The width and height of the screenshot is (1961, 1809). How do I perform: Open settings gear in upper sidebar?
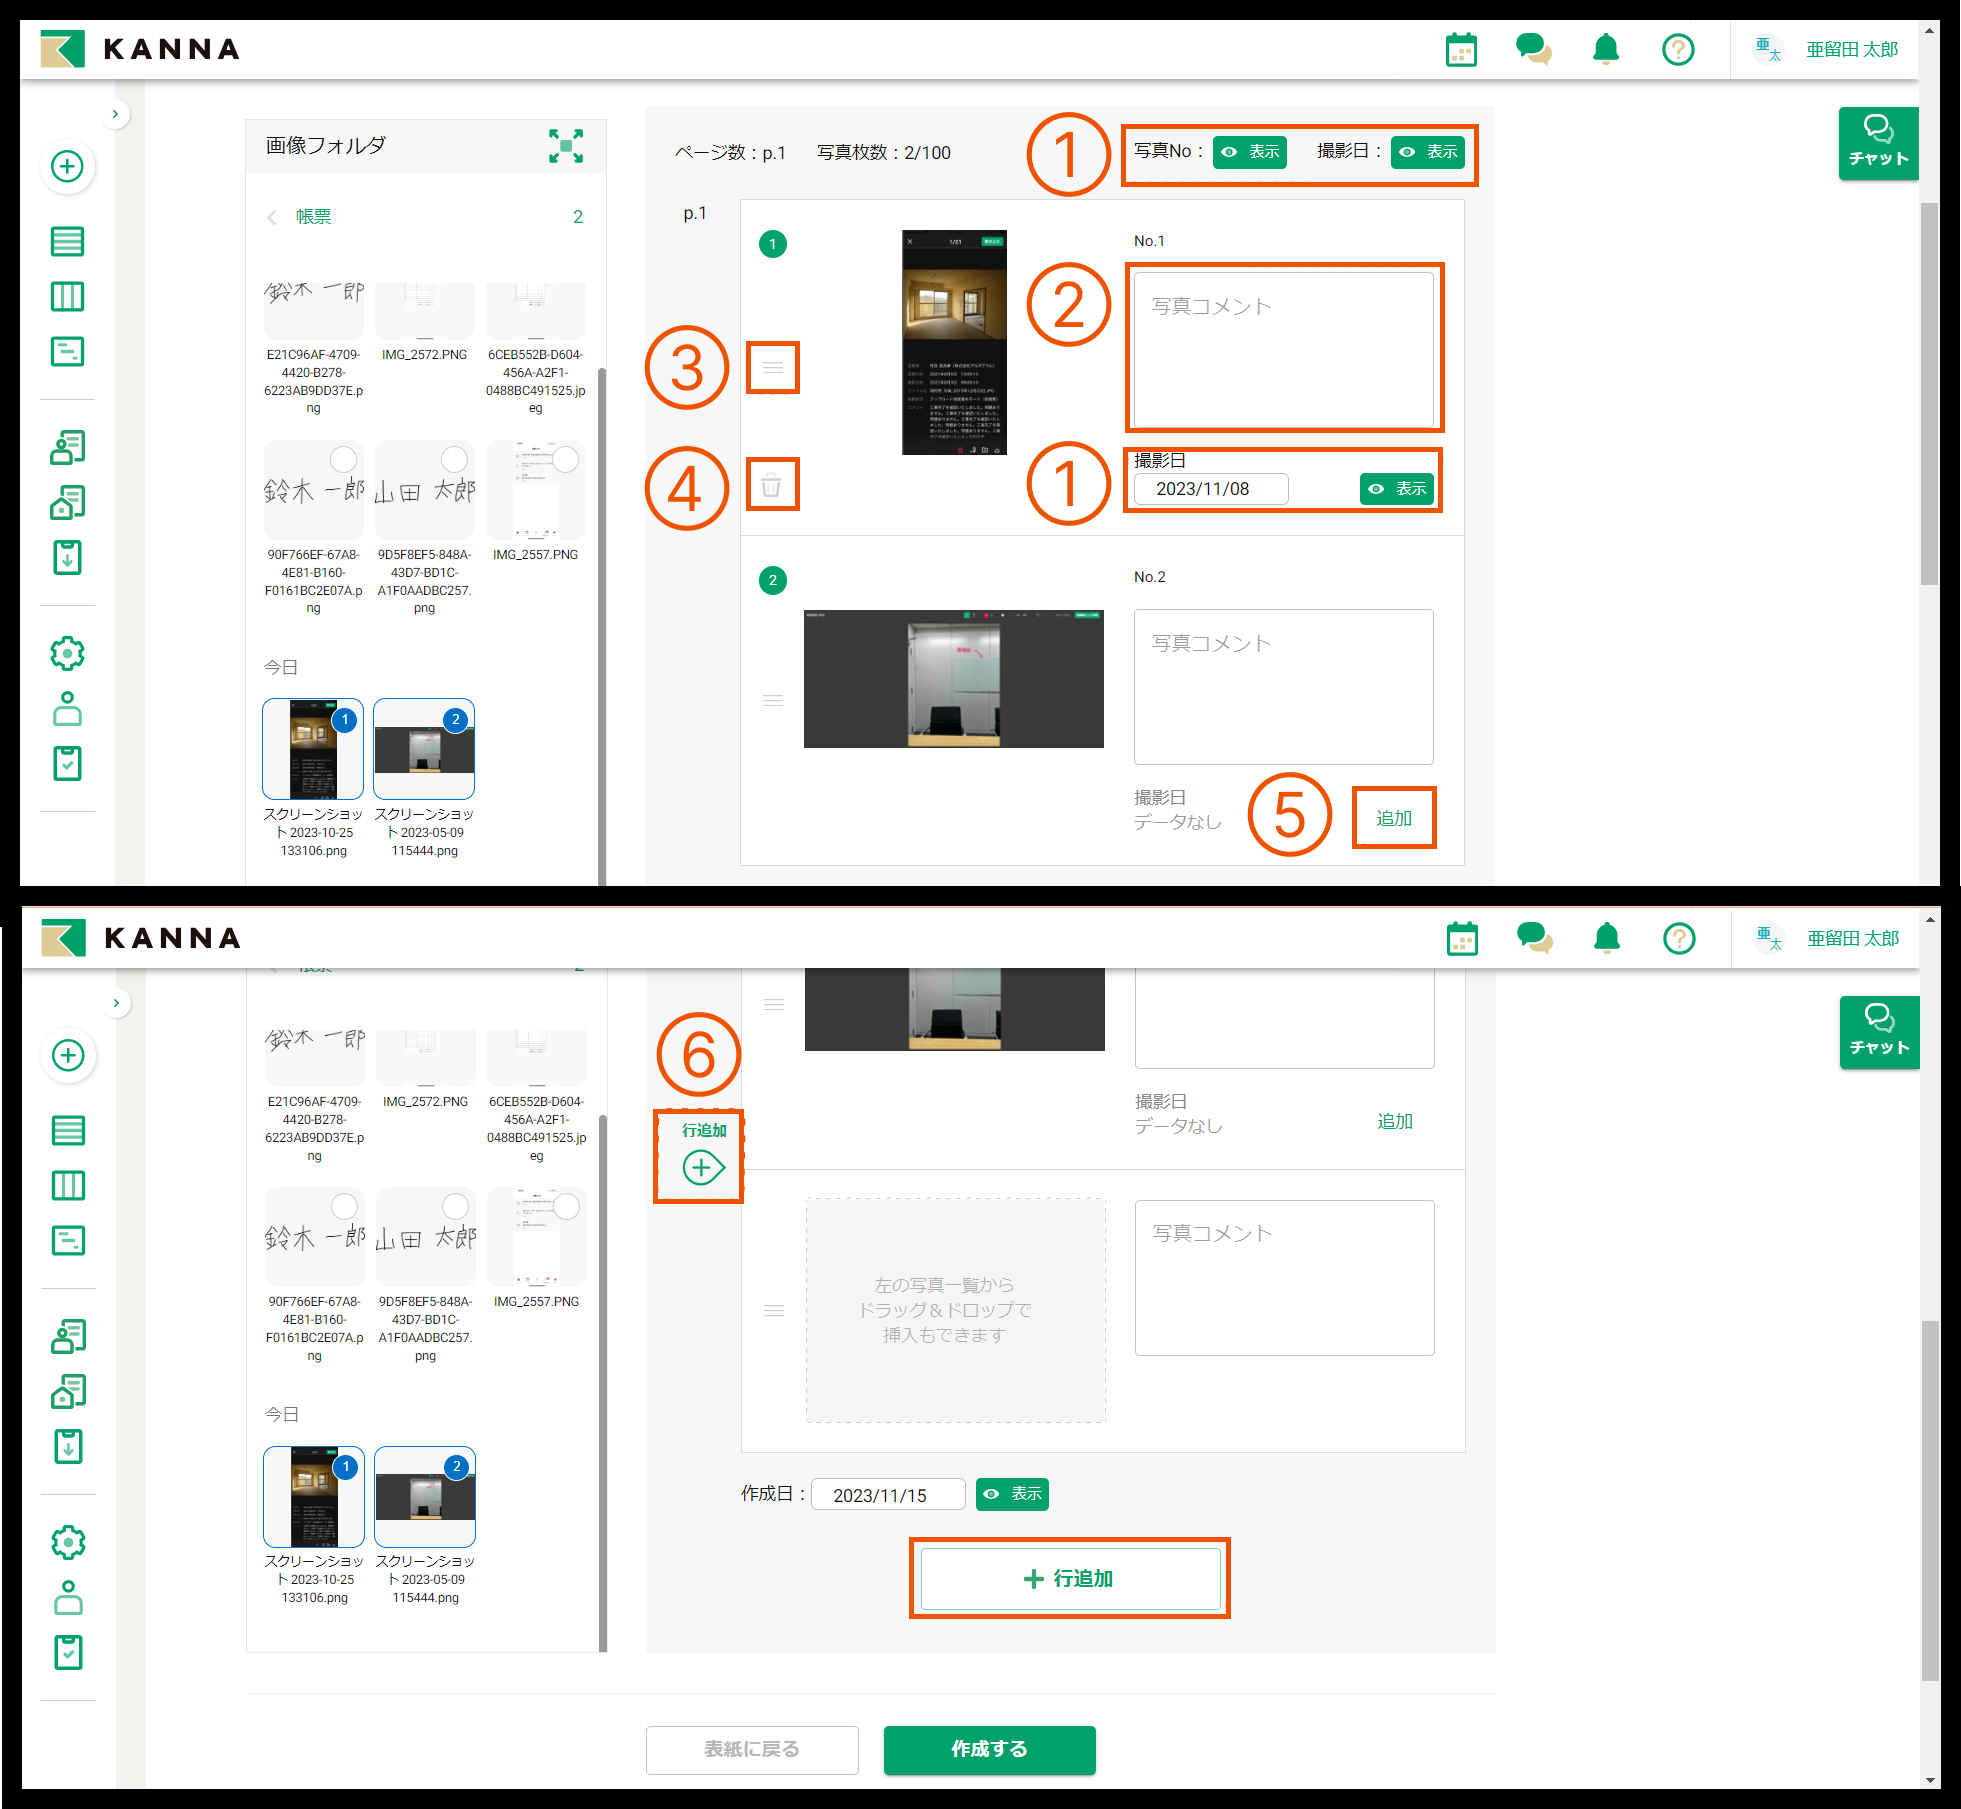point(67,654)
